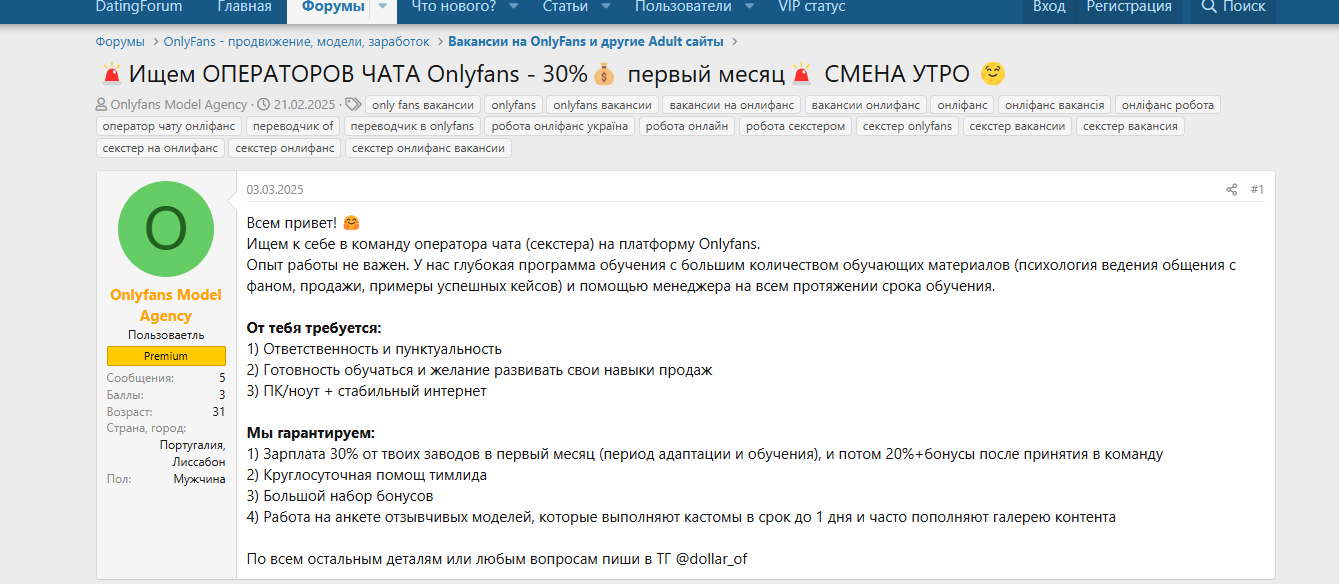
Task: Select the standalone "онліфанс" tag
Action: [962, 105]
